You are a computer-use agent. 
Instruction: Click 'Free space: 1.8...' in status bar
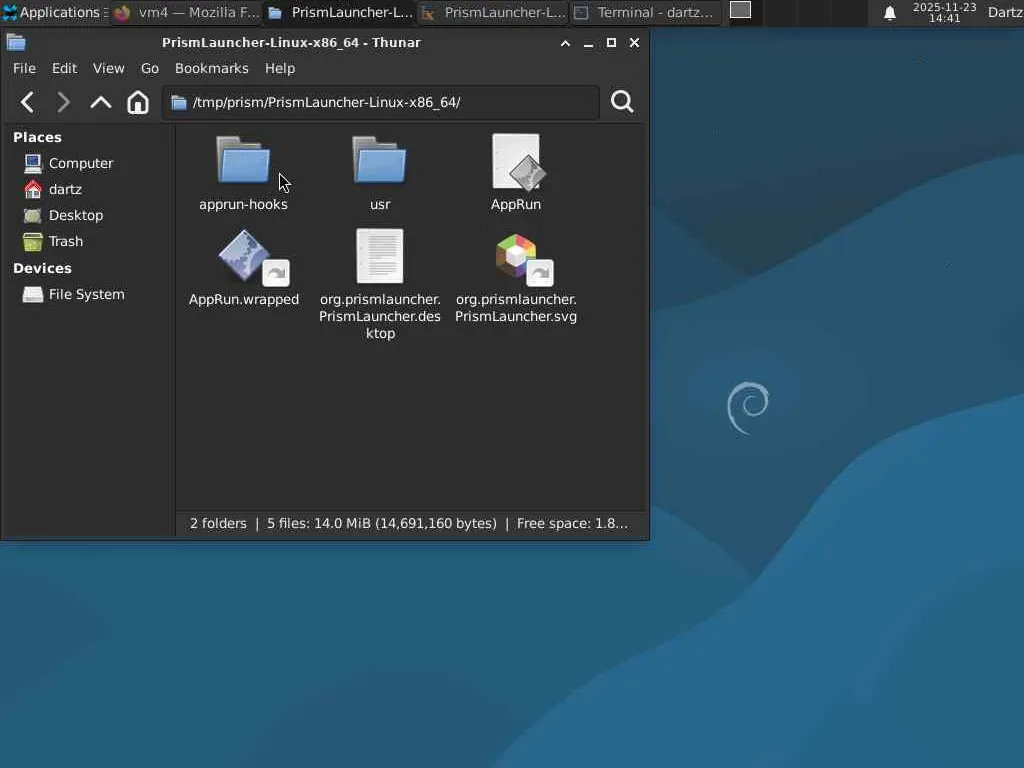click(x=572, y=524)
